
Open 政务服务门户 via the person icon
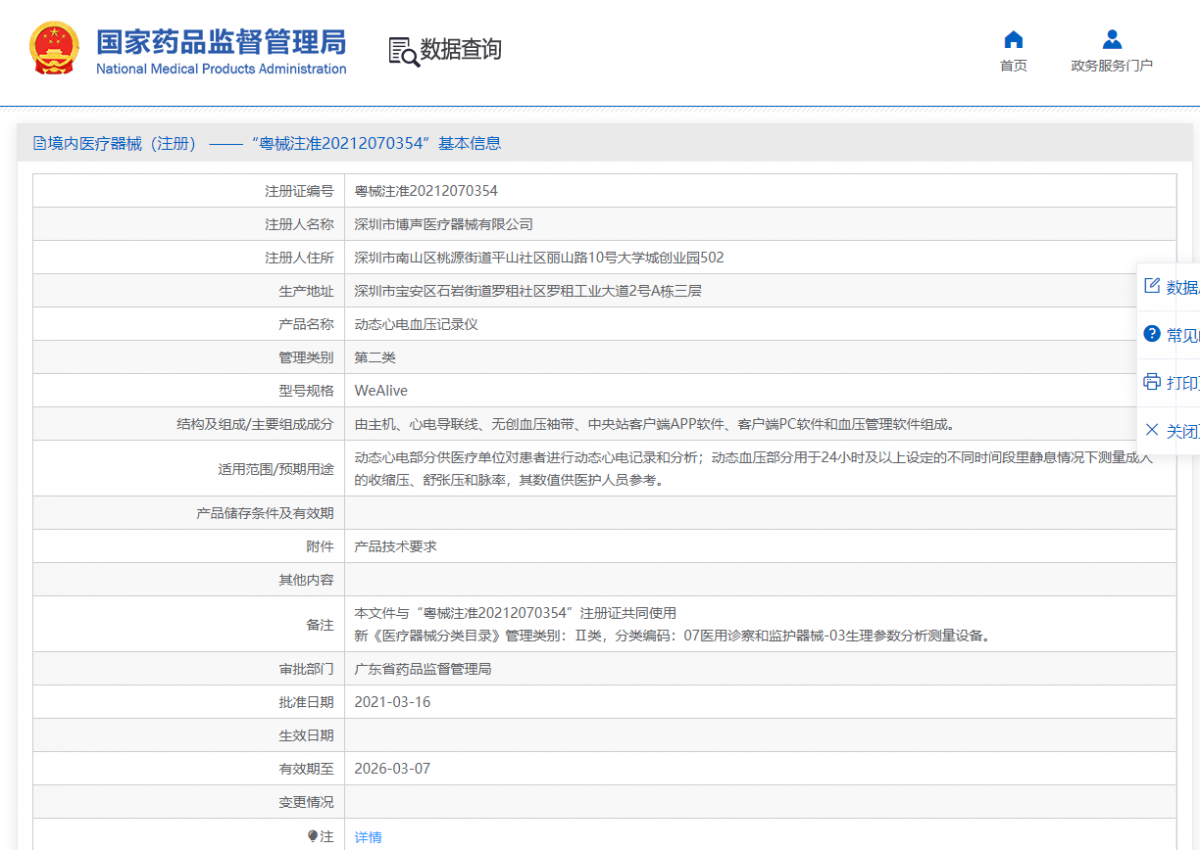coord(1111,40)
